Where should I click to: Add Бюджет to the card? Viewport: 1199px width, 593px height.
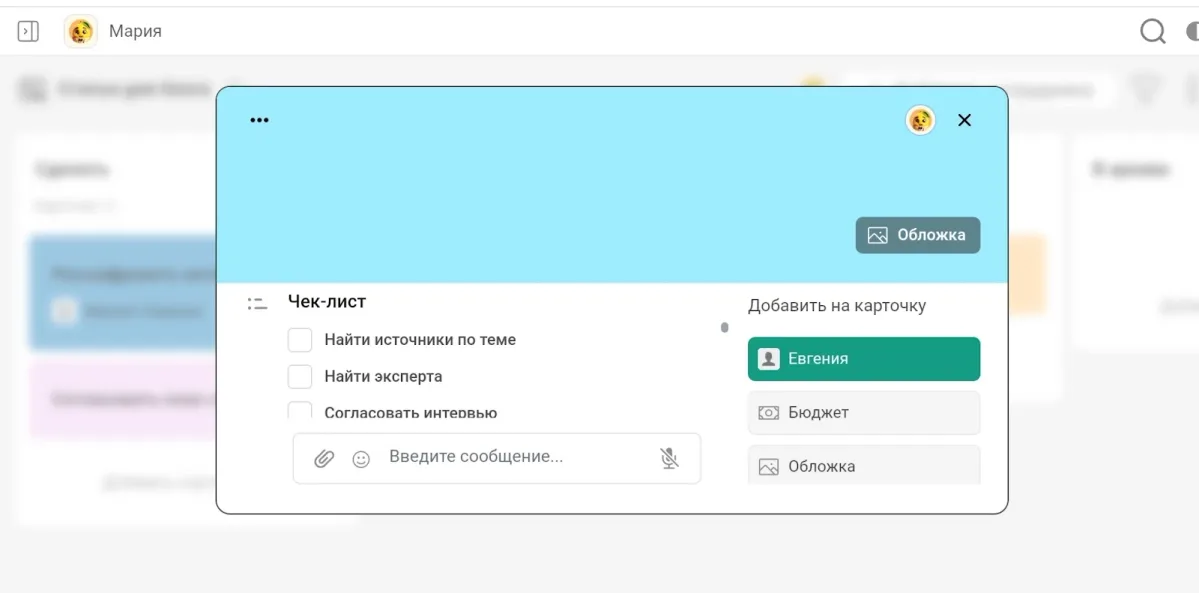pyautogui.click(x=863, y=412)
